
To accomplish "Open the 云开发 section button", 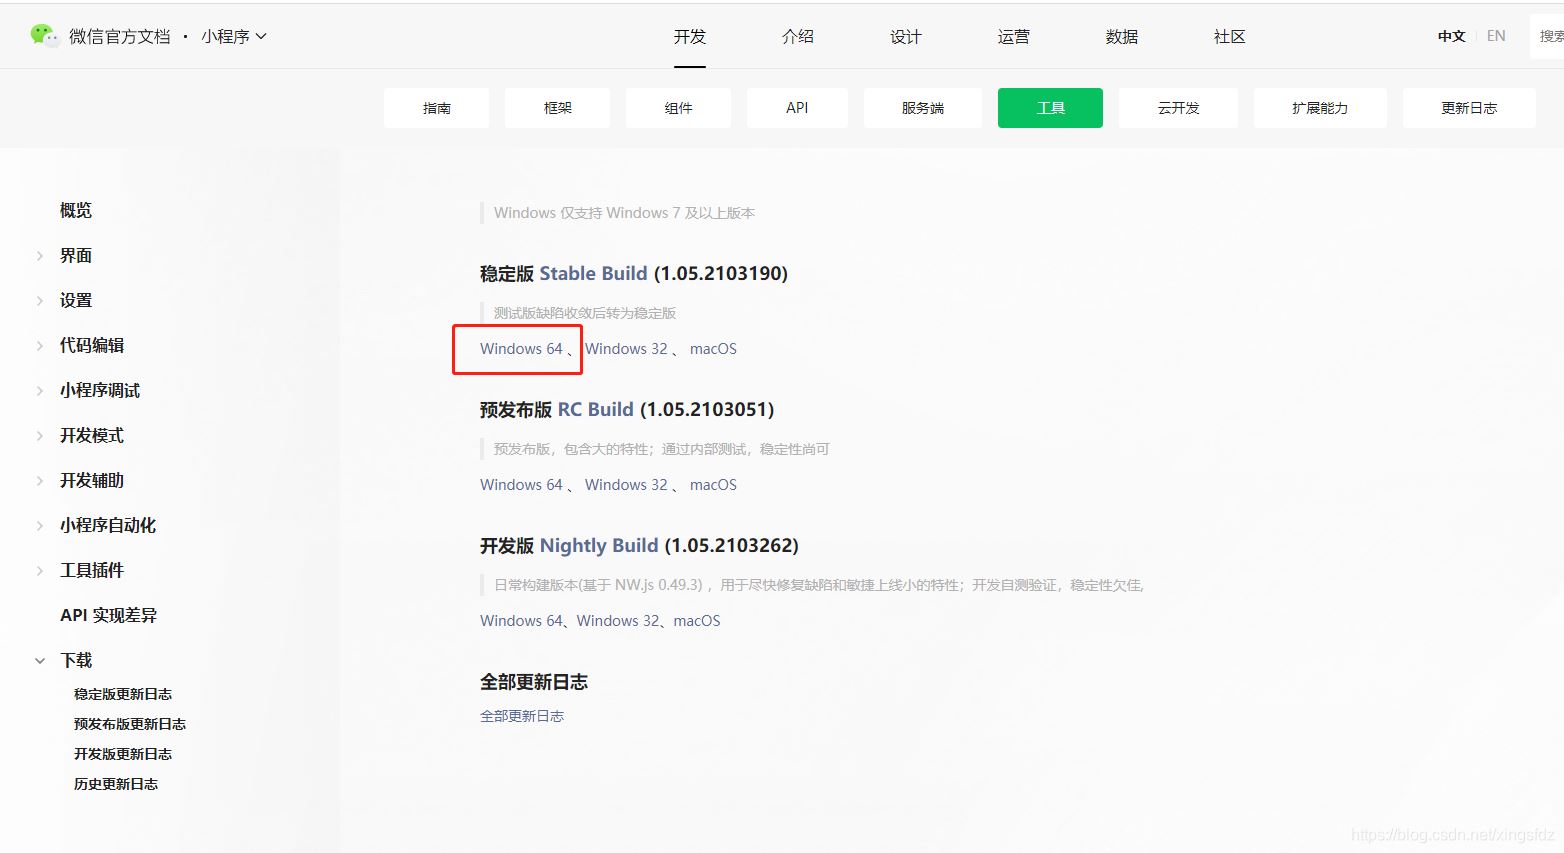I will [1178, 108].
